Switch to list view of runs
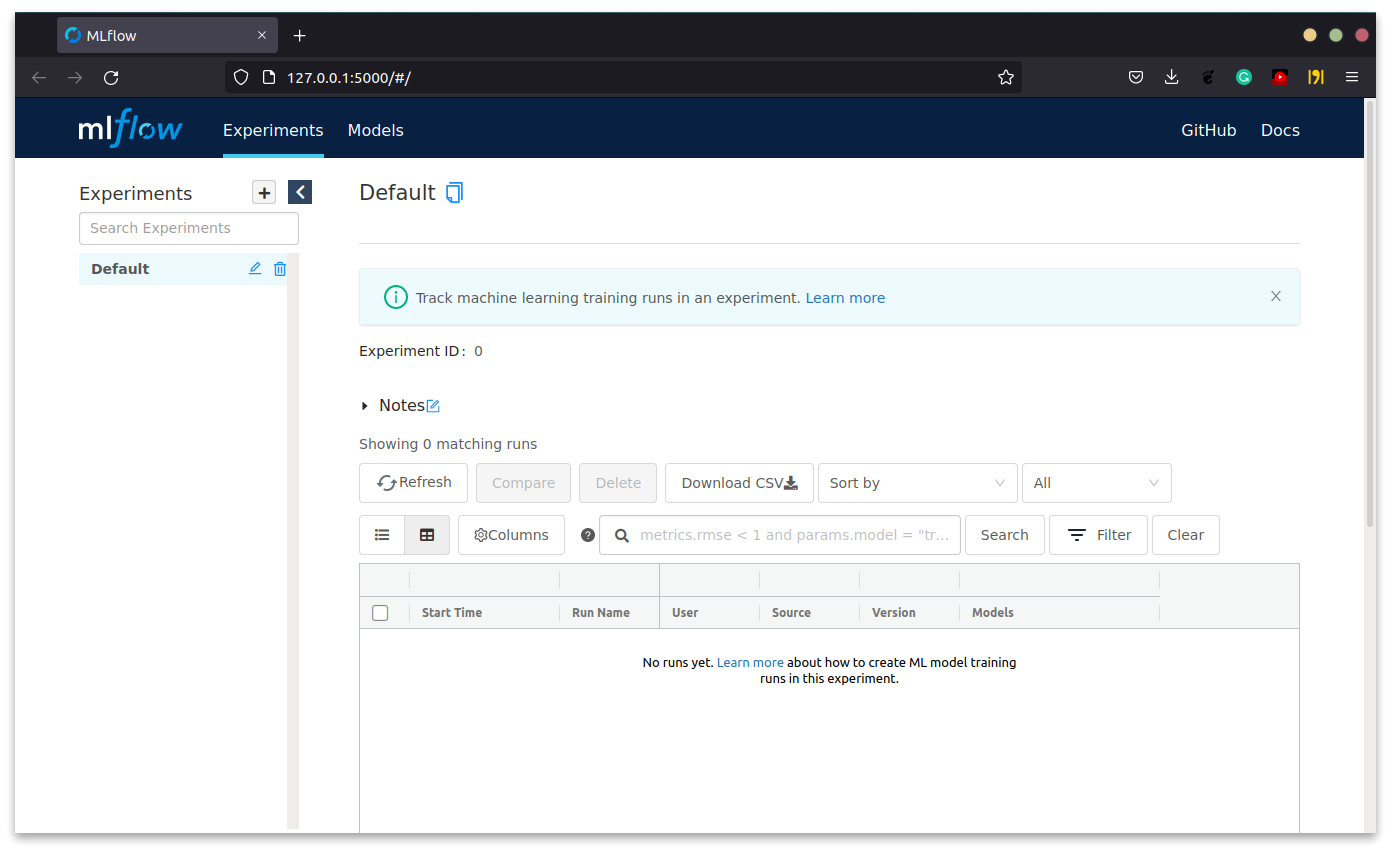The image size is (1398, 864). click(382, 535)
